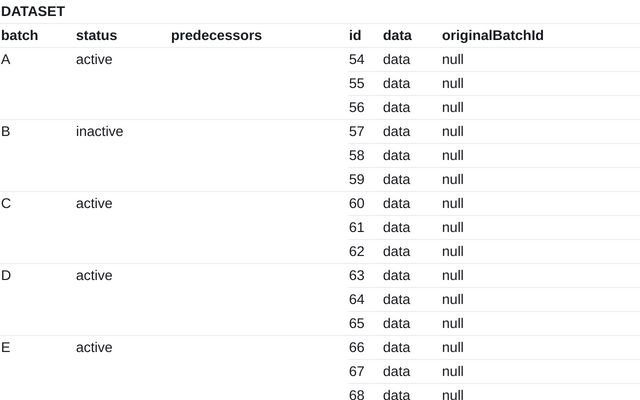This screenshot has height=400, width=640.
Task: Click the batch column header
Action: (19, 35)
